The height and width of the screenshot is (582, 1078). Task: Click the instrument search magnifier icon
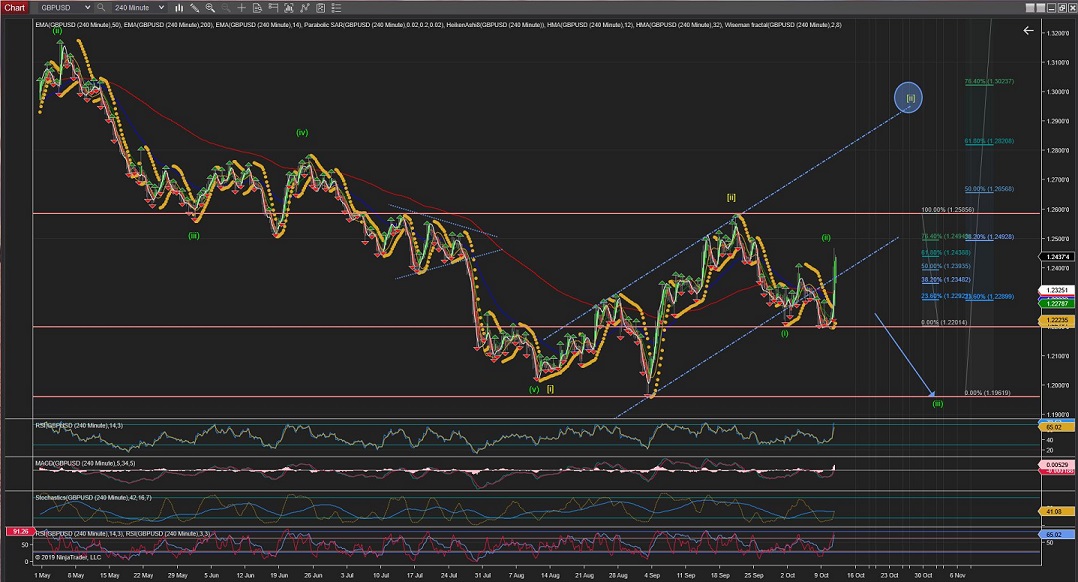(101, 7)
